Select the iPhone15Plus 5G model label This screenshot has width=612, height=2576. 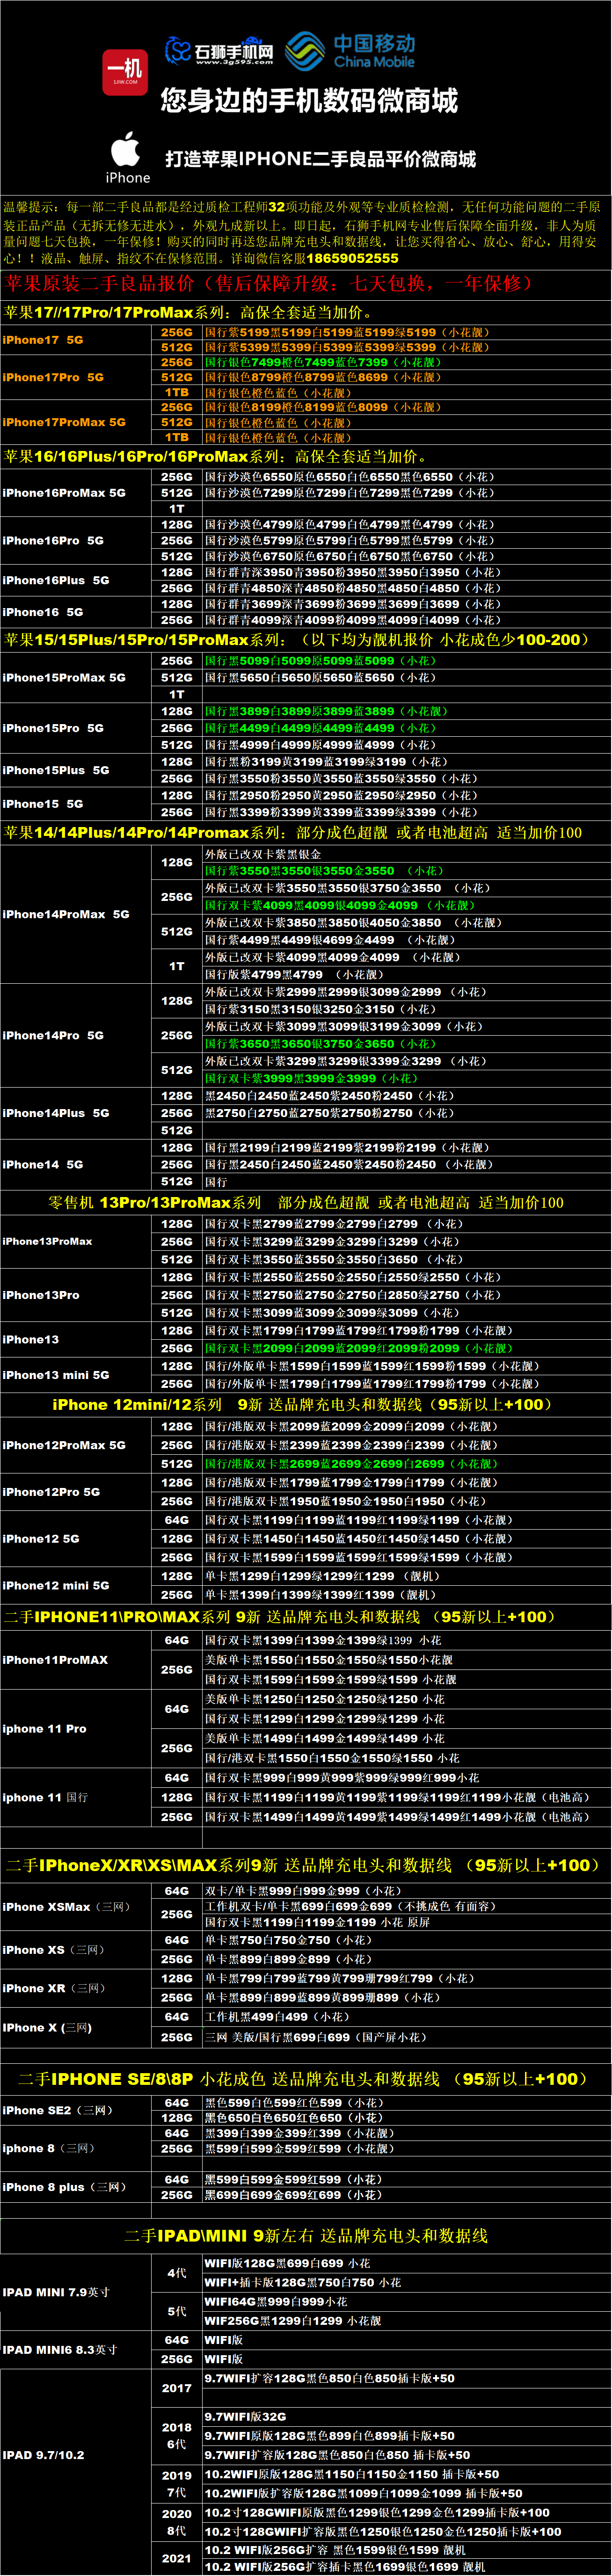pos(56,771)
